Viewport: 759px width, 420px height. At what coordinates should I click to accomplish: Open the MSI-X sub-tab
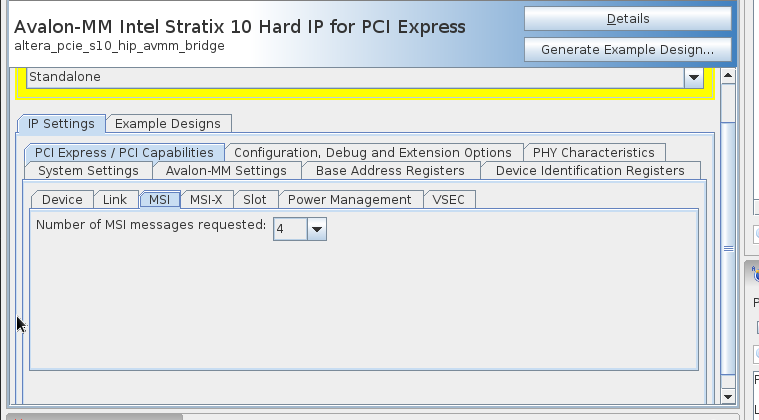(206, 200)
